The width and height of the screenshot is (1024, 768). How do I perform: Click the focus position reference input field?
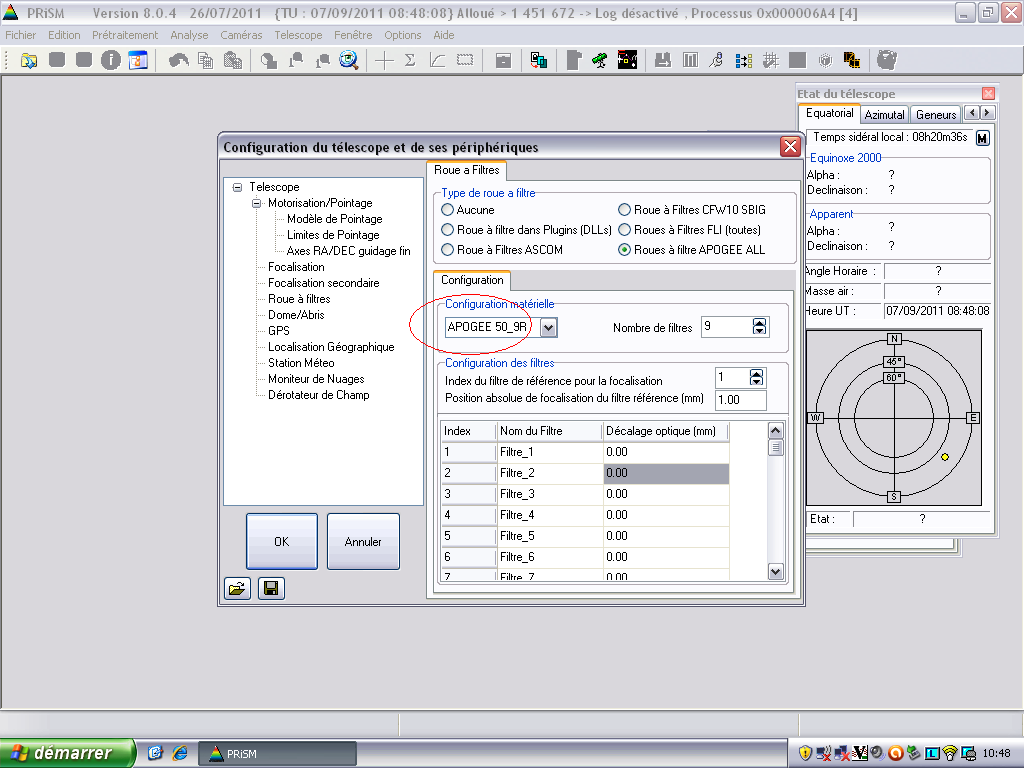click(740, 400)
